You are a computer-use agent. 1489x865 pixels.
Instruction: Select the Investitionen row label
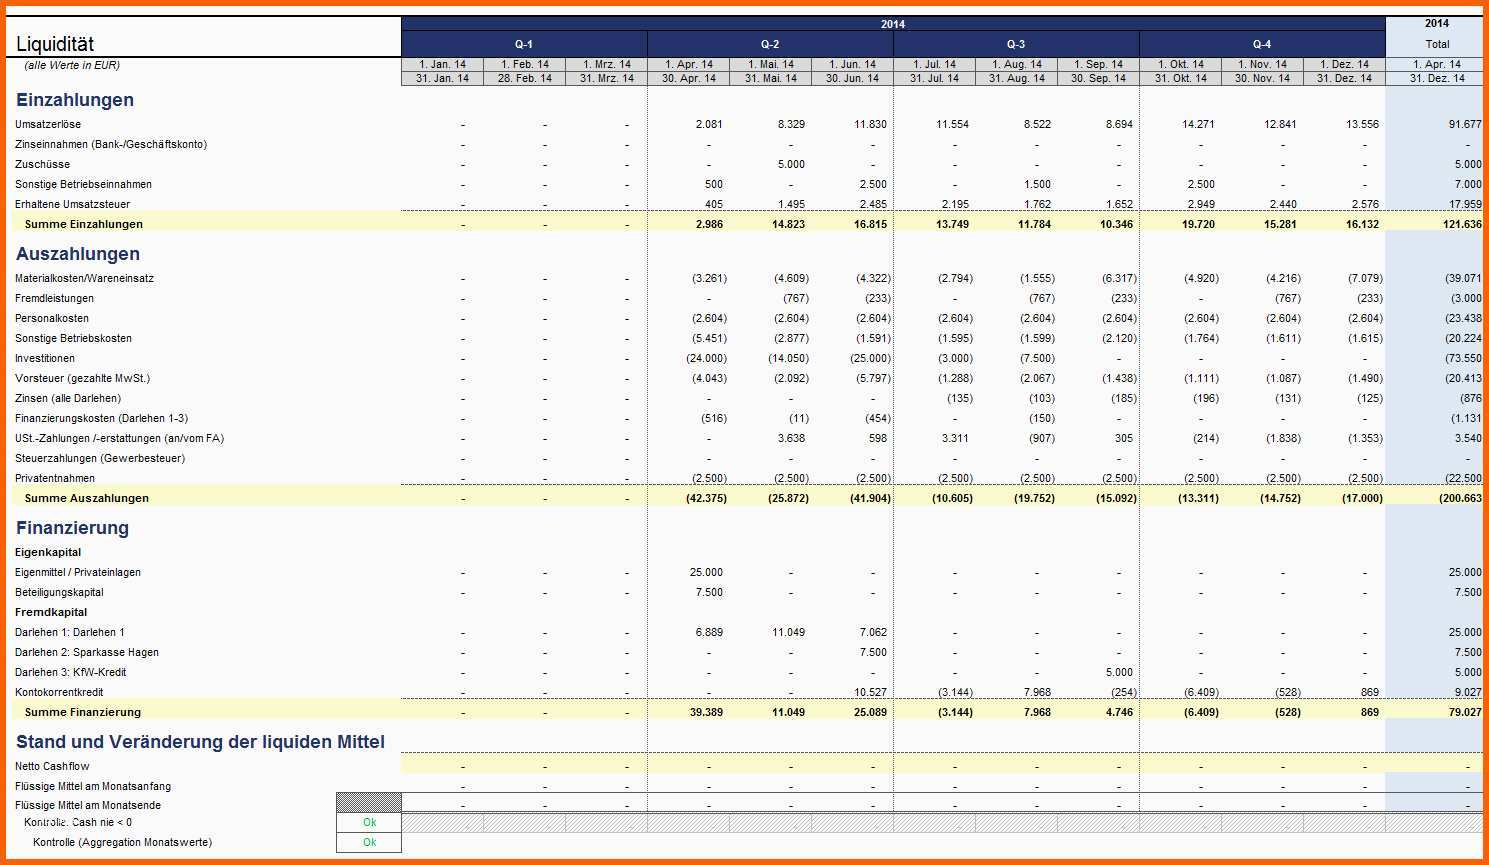45,358
